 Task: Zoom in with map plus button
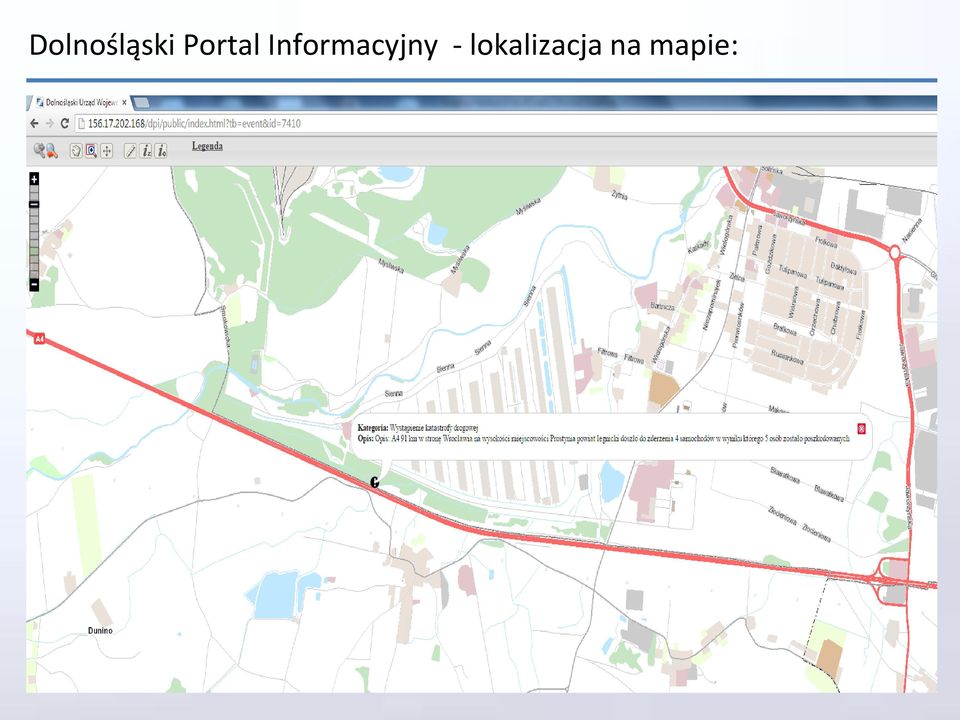(x=34, y=179)
